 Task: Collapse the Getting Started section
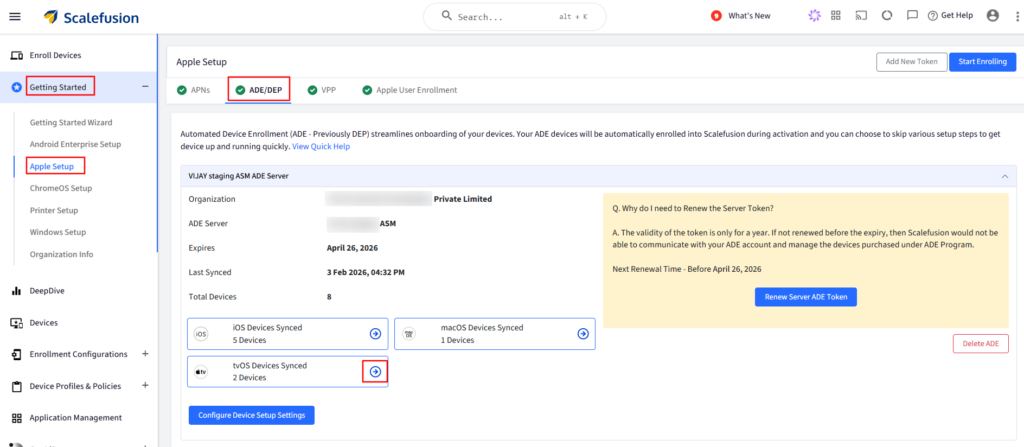pyautogui.click(x=145, y=87)
